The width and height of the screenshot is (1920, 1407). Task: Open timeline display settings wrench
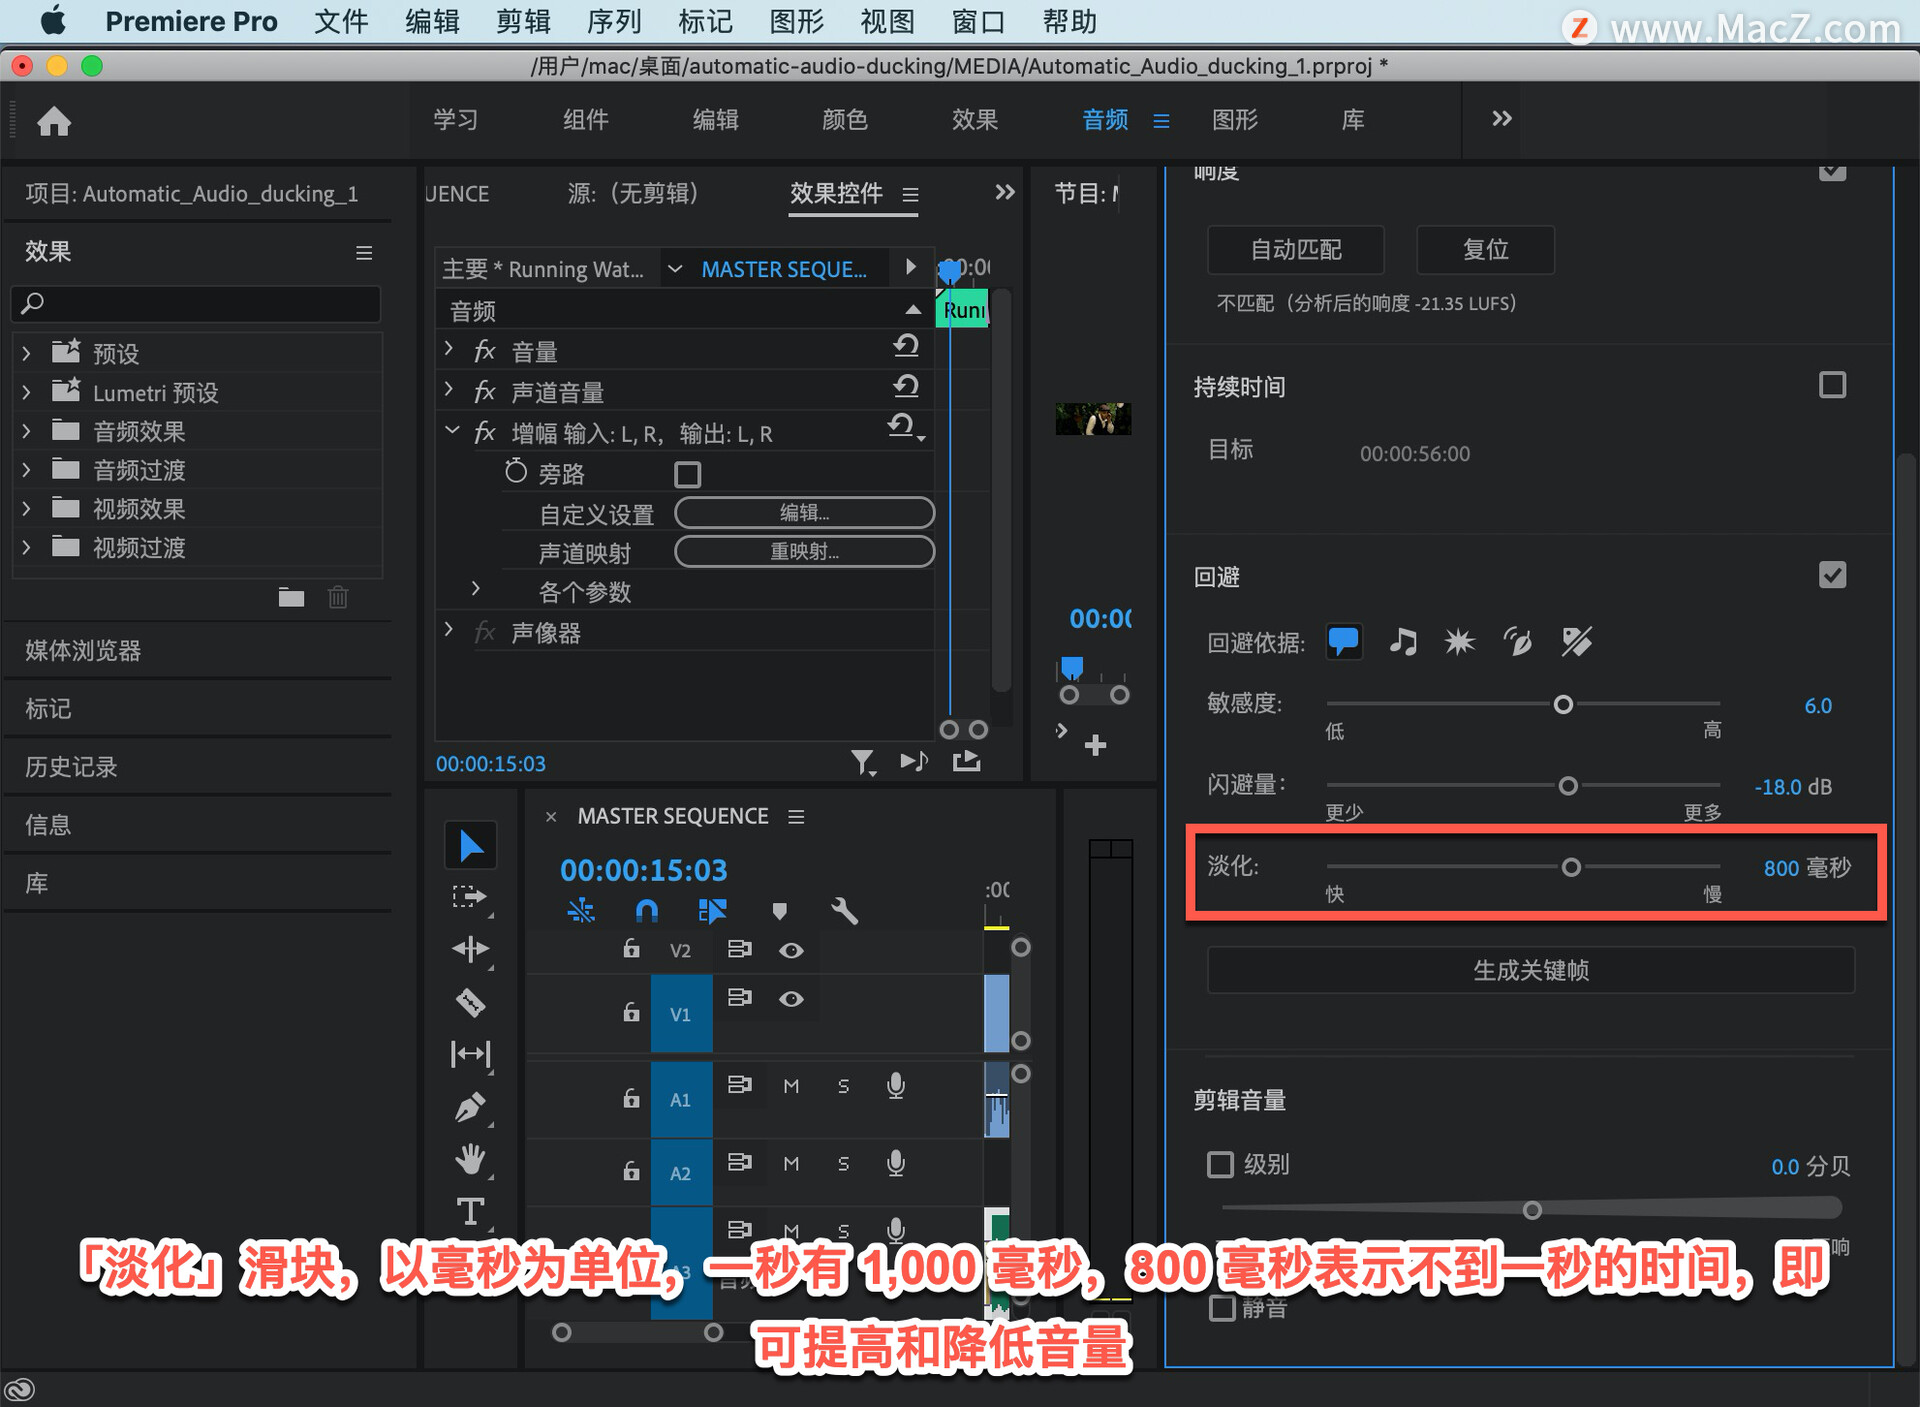coord(844,910)
